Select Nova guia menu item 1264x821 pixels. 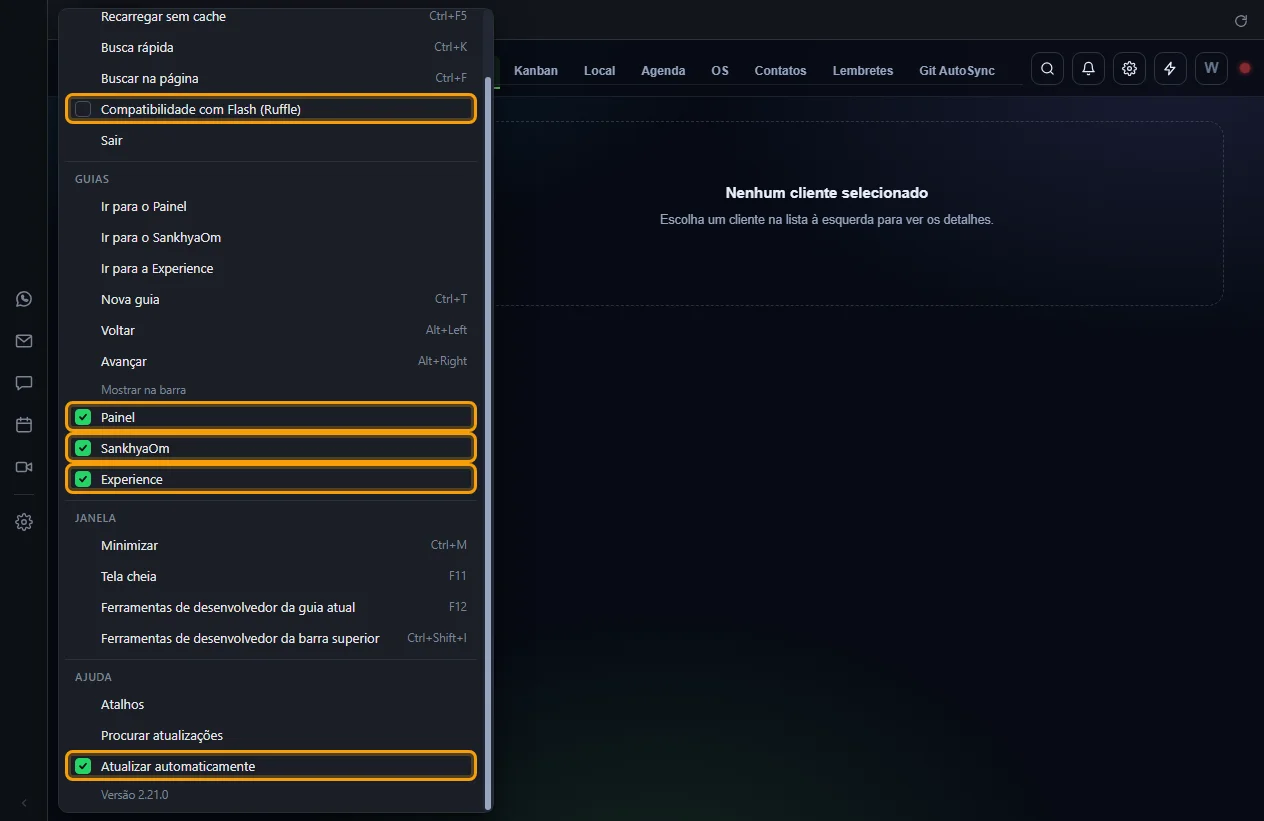coord(271,299)
